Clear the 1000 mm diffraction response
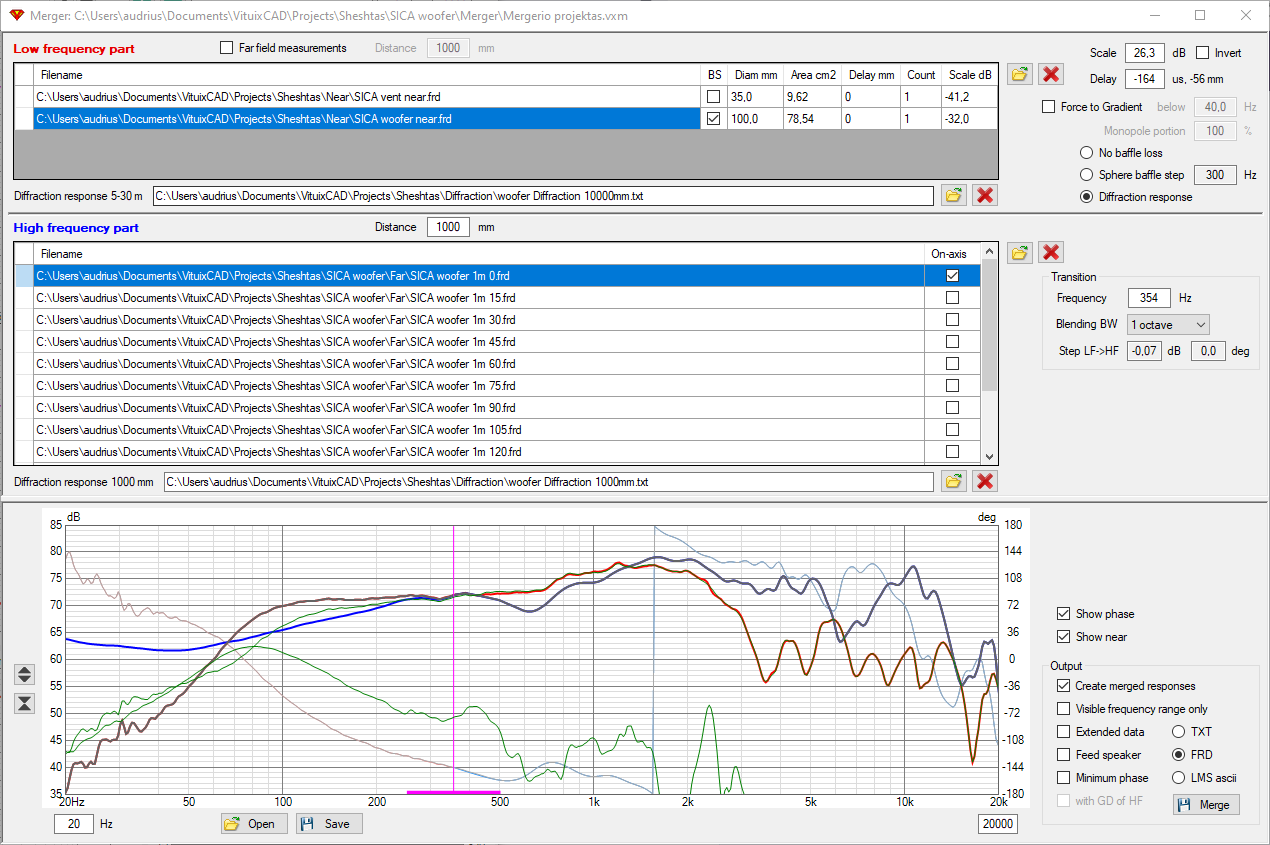The width and height of the screenshot is (1270, 845). [985, 481]
